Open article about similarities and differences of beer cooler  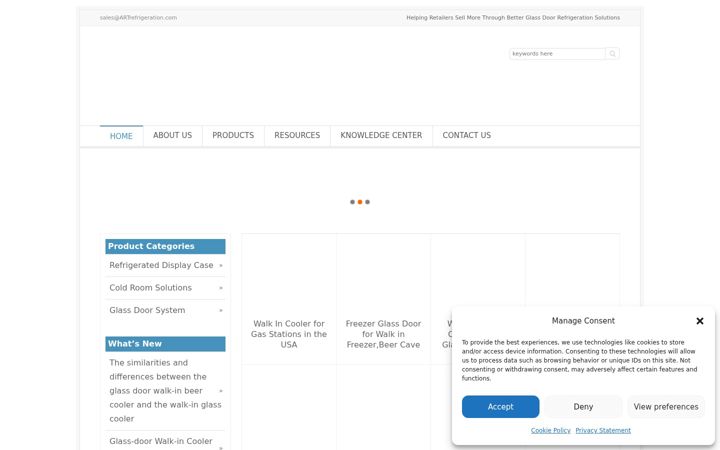(x=163, y=391)
